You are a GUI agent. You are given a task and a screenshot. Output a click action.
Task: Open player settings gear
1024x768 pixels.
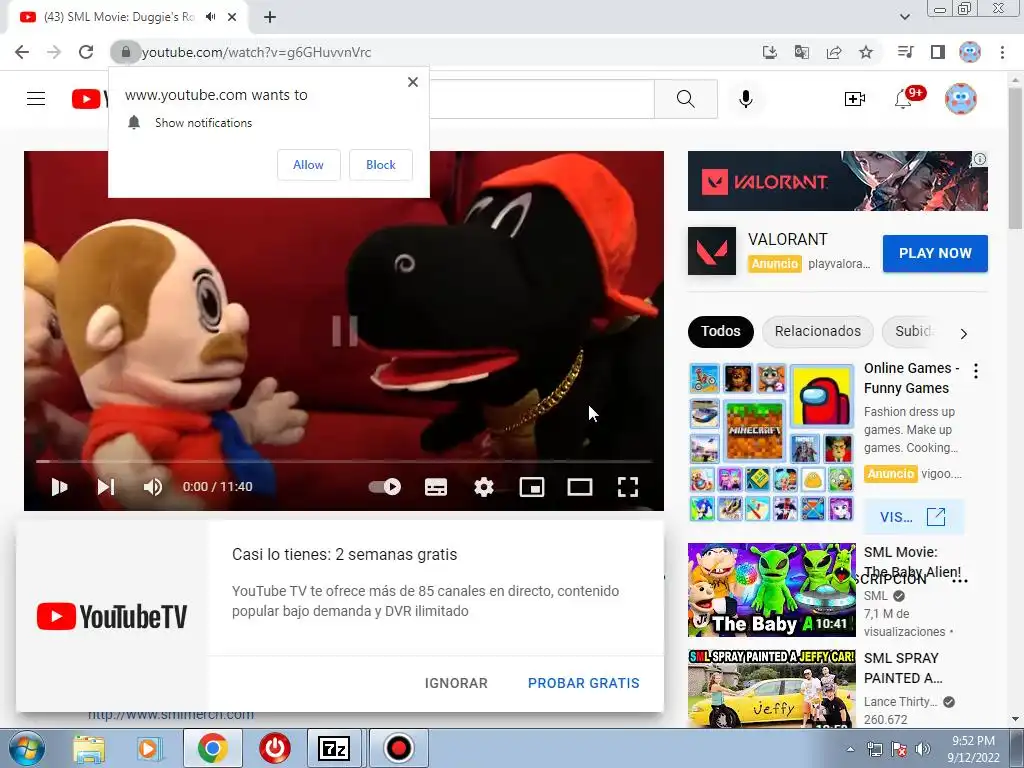484,487
